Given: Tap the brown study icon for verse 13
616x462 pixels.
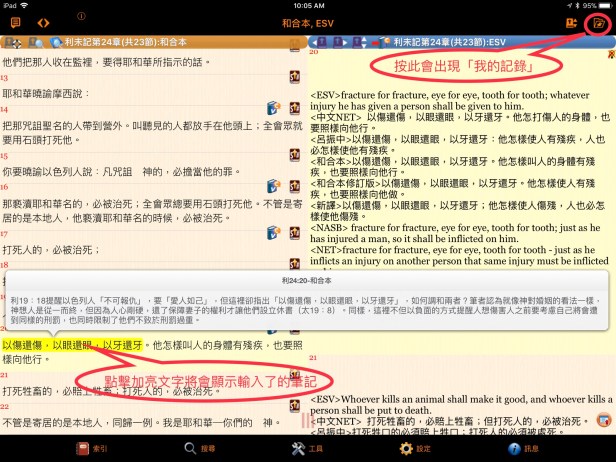Looking at the screenshot, I should 295,76.
